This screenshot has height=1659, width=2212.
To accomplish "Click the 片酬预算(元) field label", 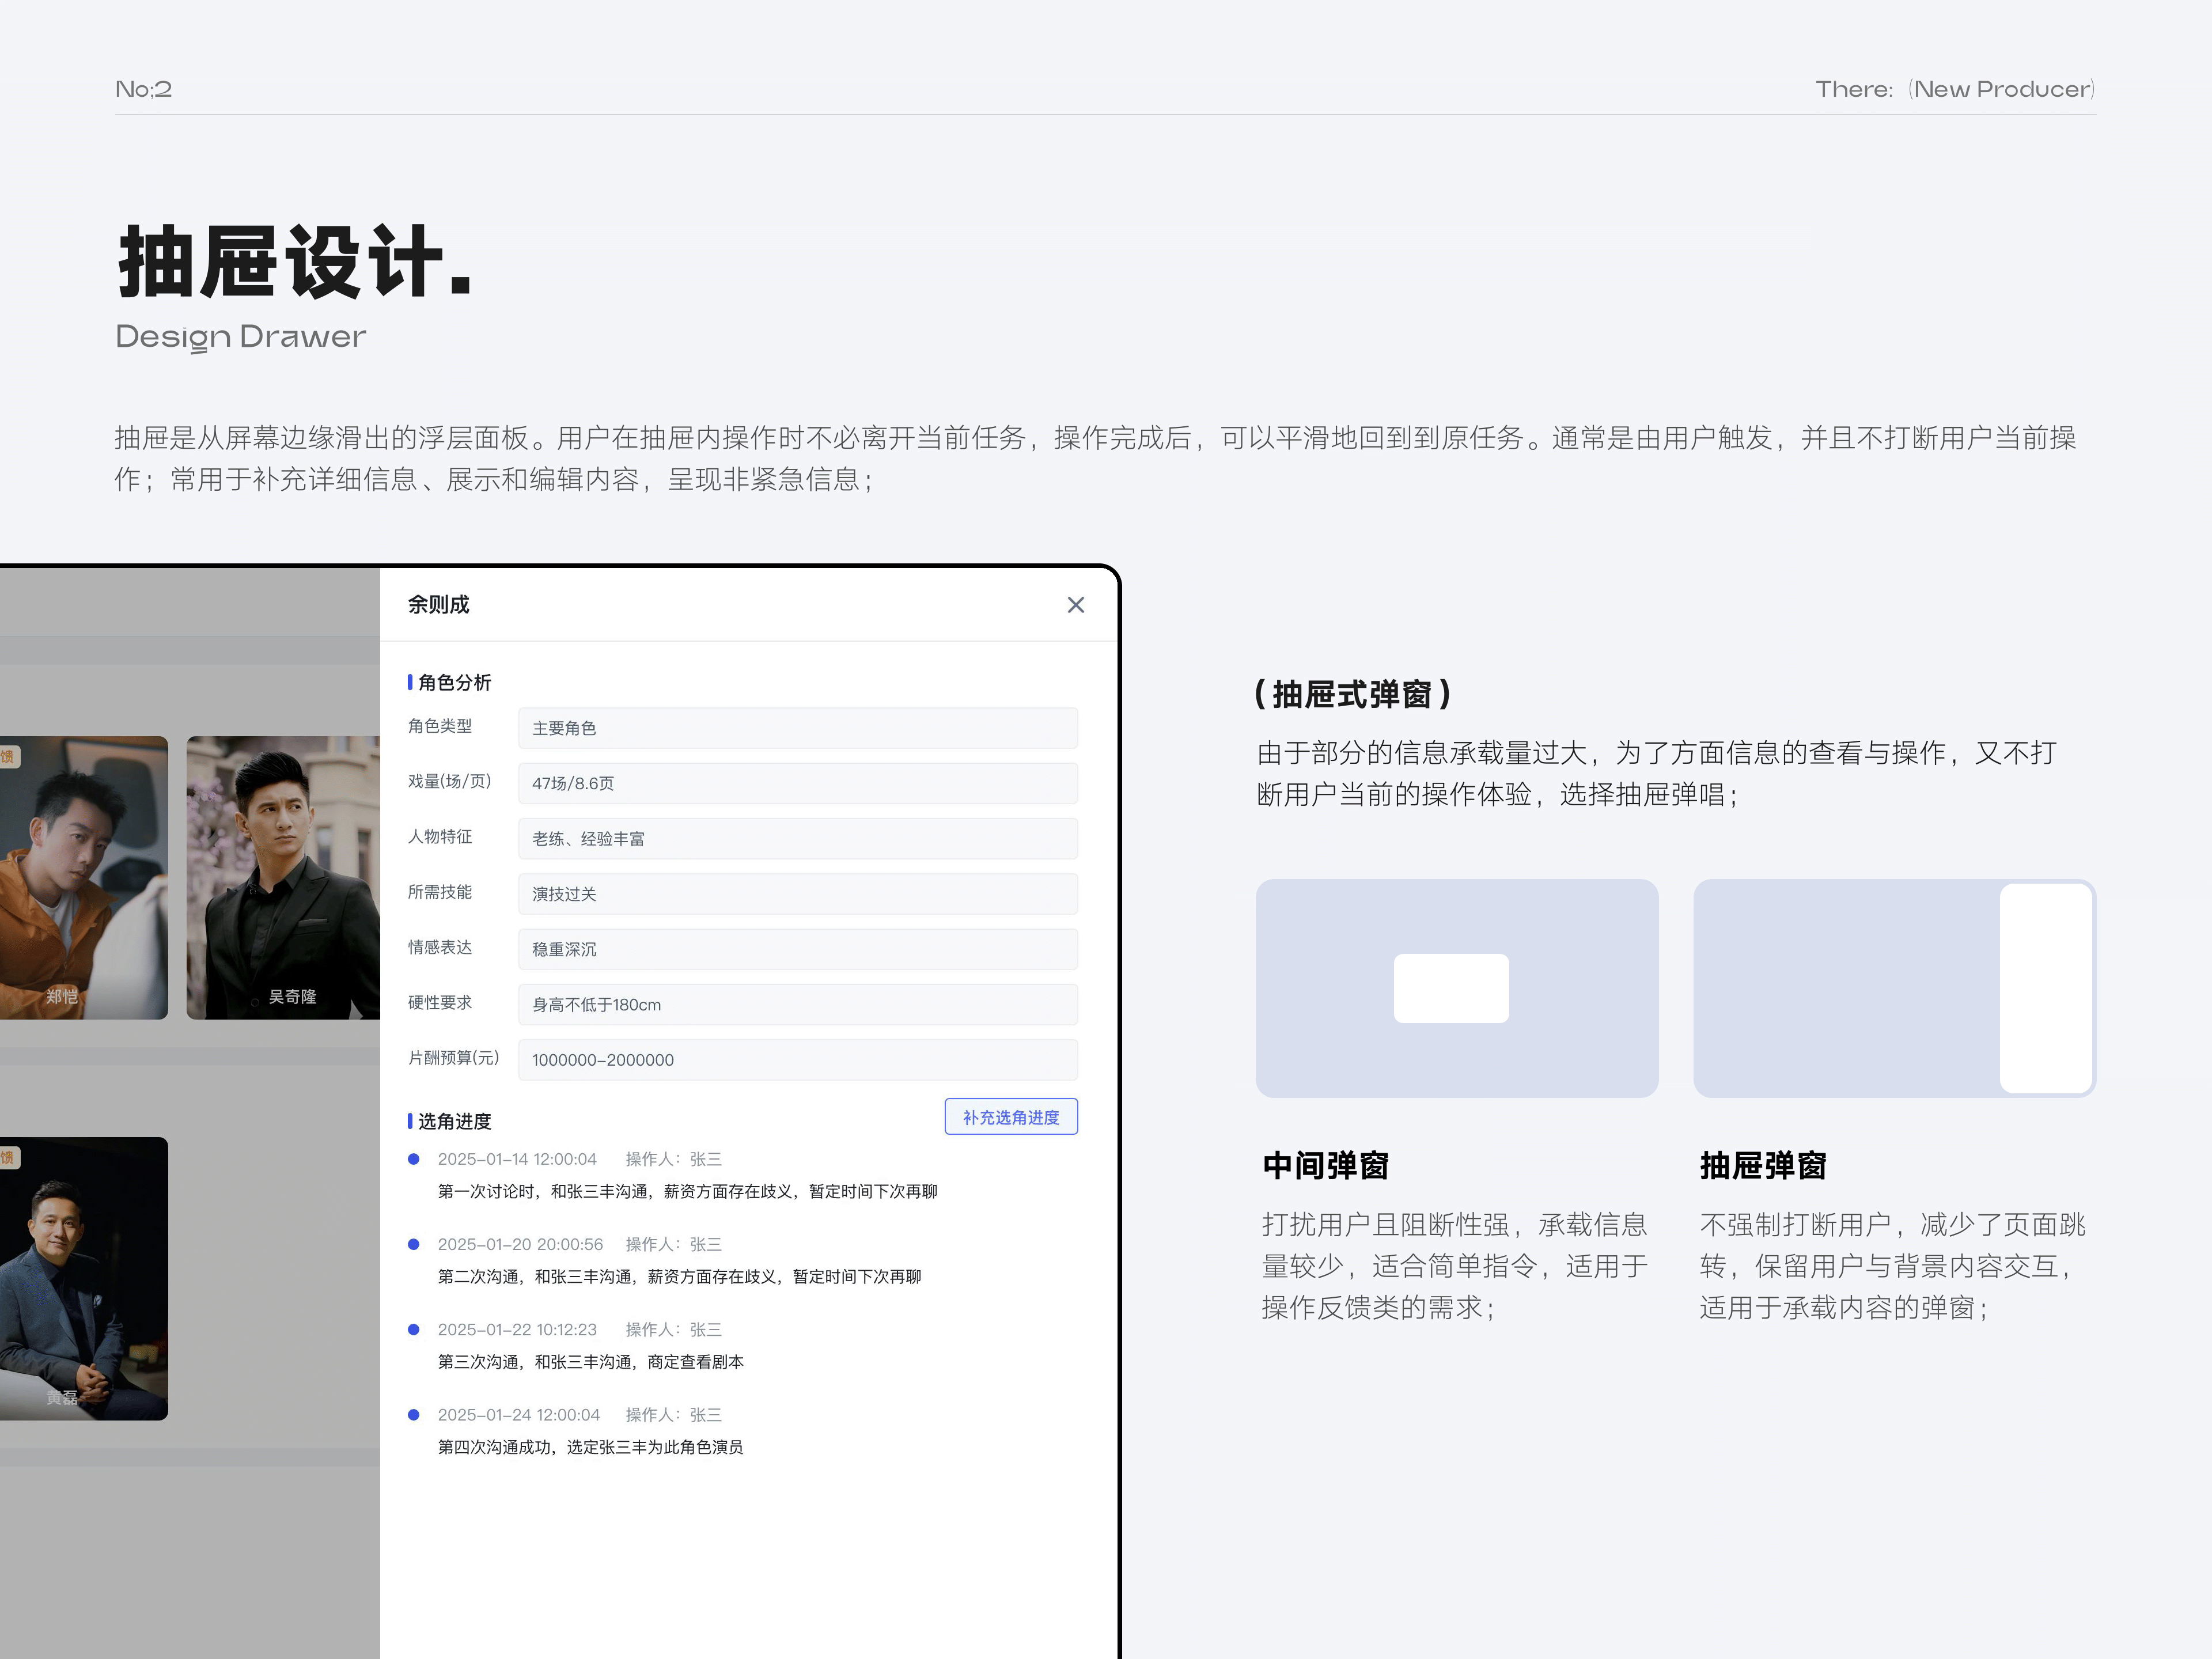I will pos(453,1058).
